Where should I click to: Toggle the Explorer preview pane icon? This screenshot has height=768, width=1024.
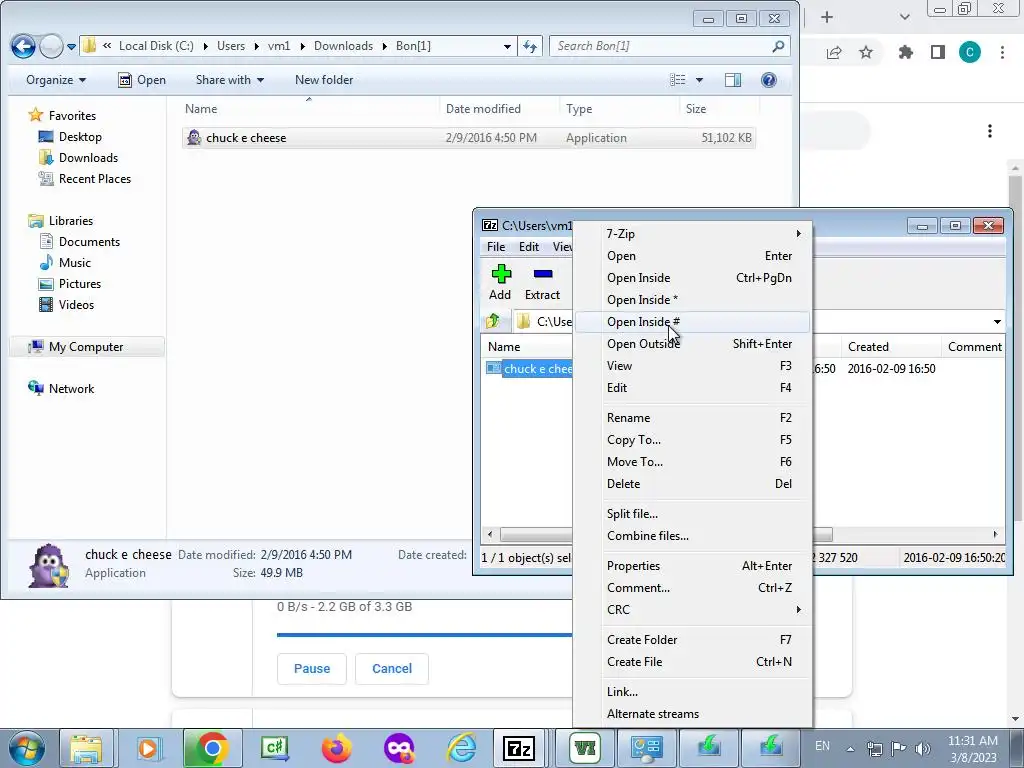733,80
